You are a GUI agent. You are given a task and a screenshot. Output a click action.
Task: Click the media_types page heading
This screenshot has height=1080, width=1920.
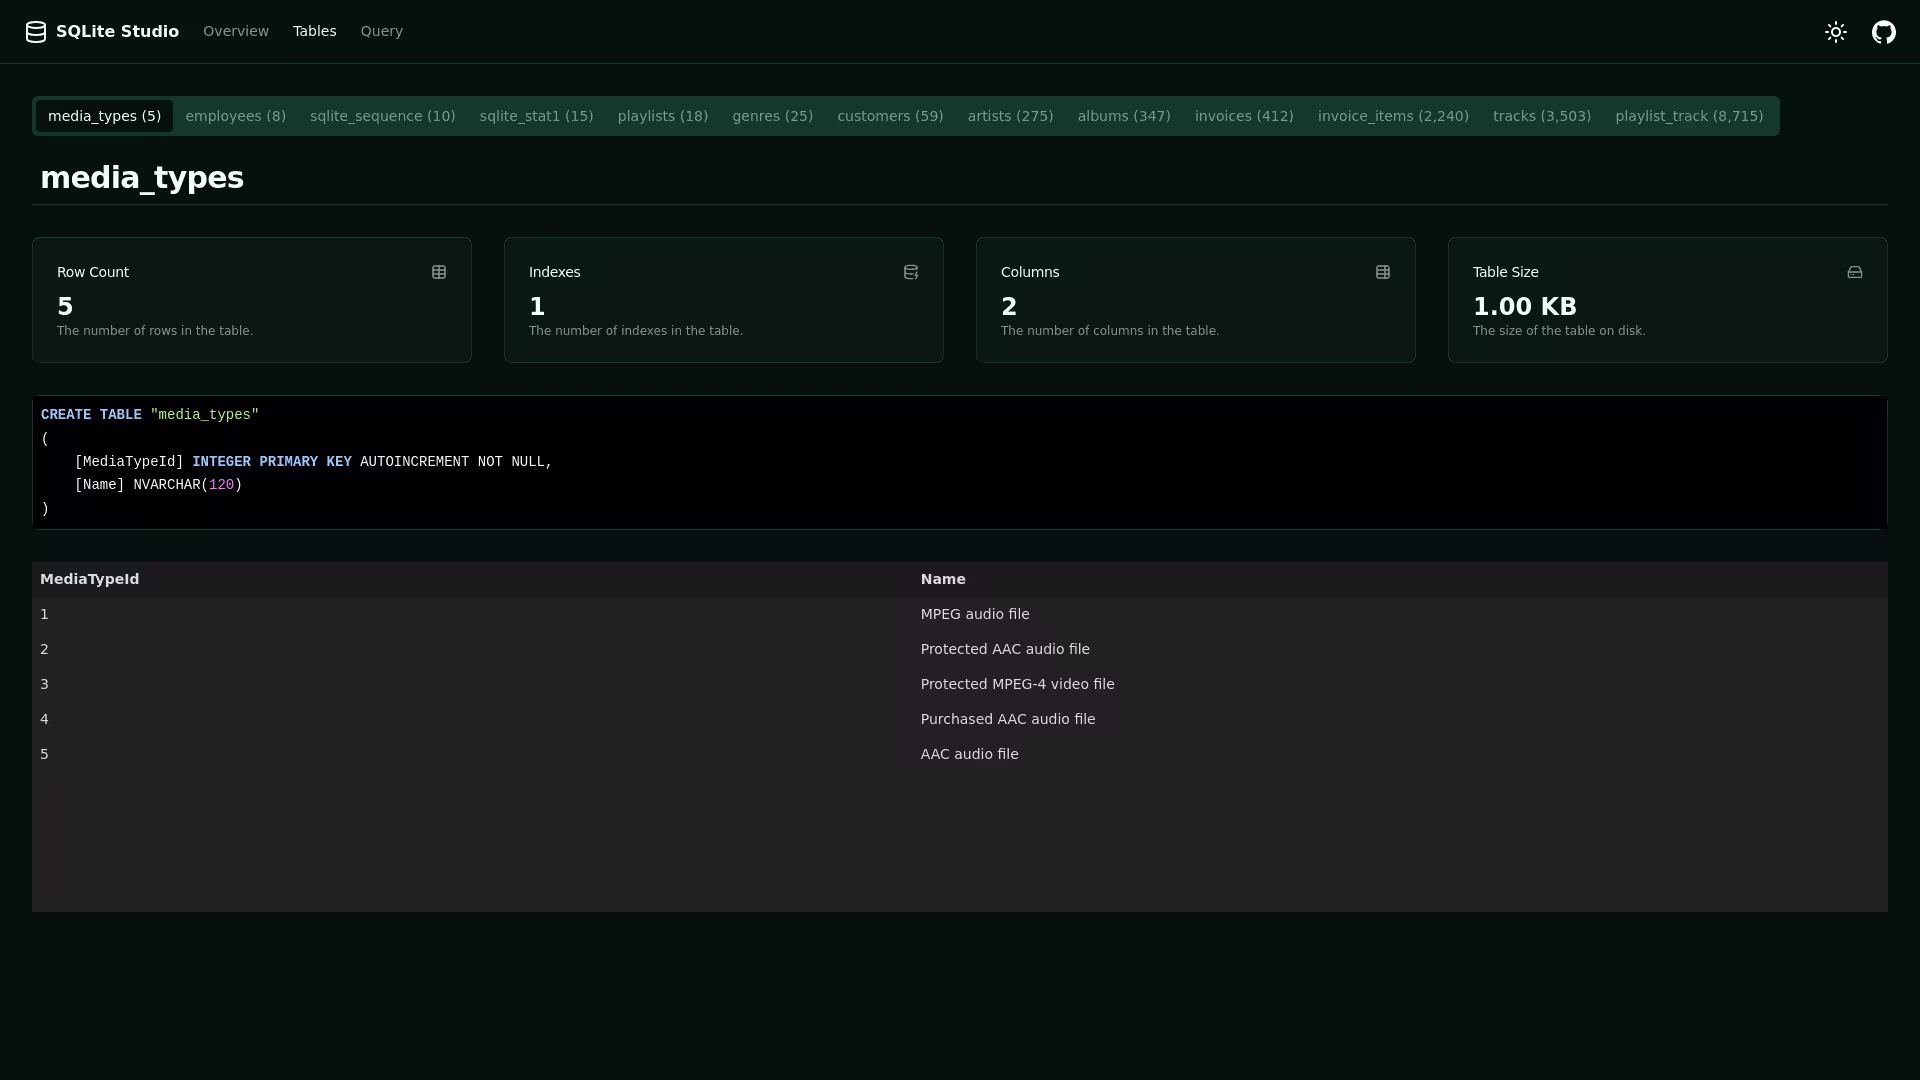point(142,178)
